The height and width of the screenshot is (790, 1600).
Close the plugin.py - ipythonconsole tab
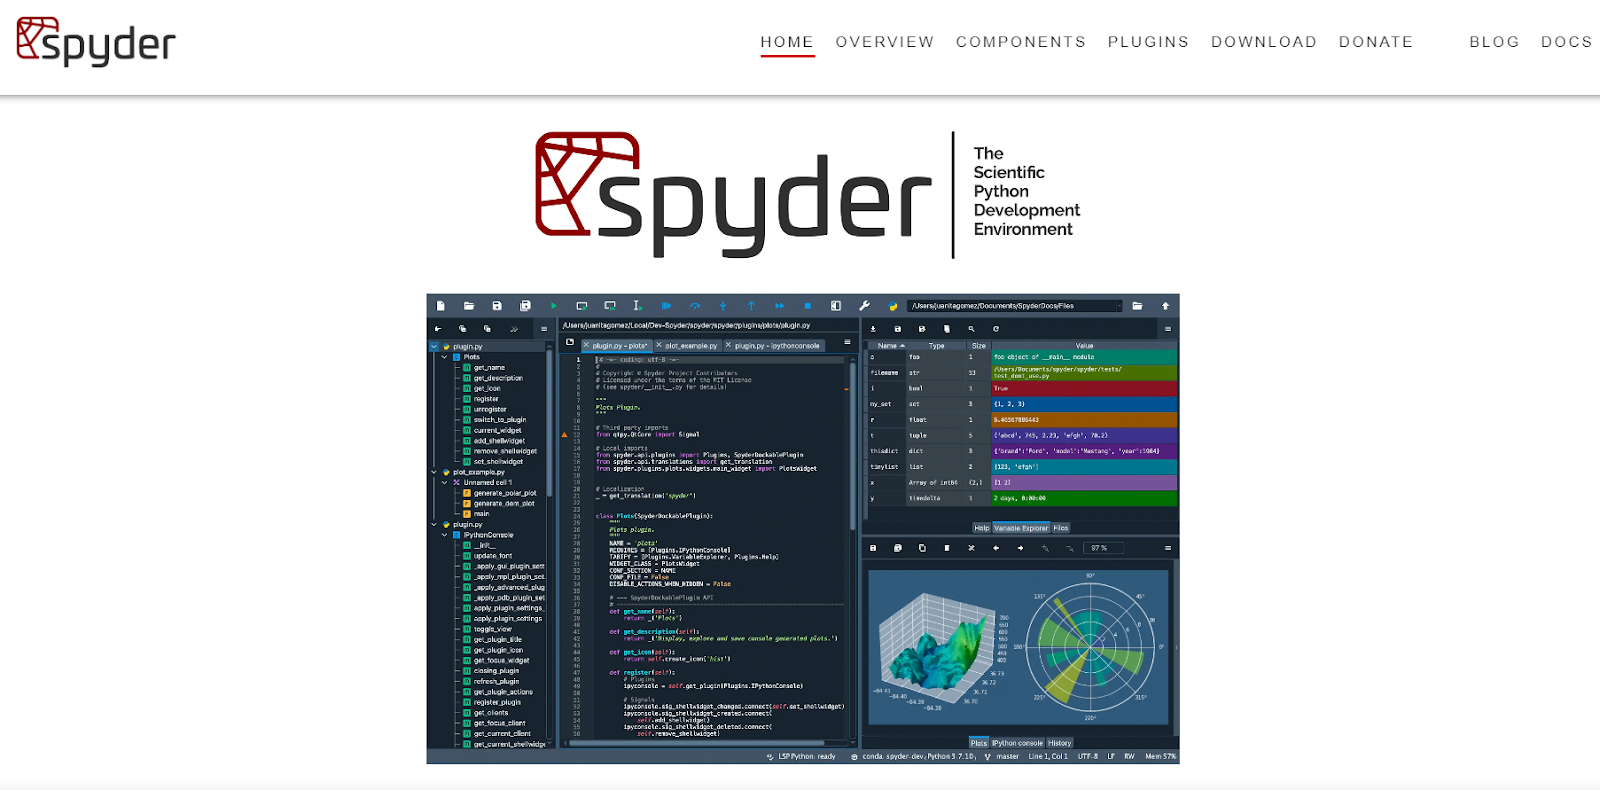pos(730,346)
